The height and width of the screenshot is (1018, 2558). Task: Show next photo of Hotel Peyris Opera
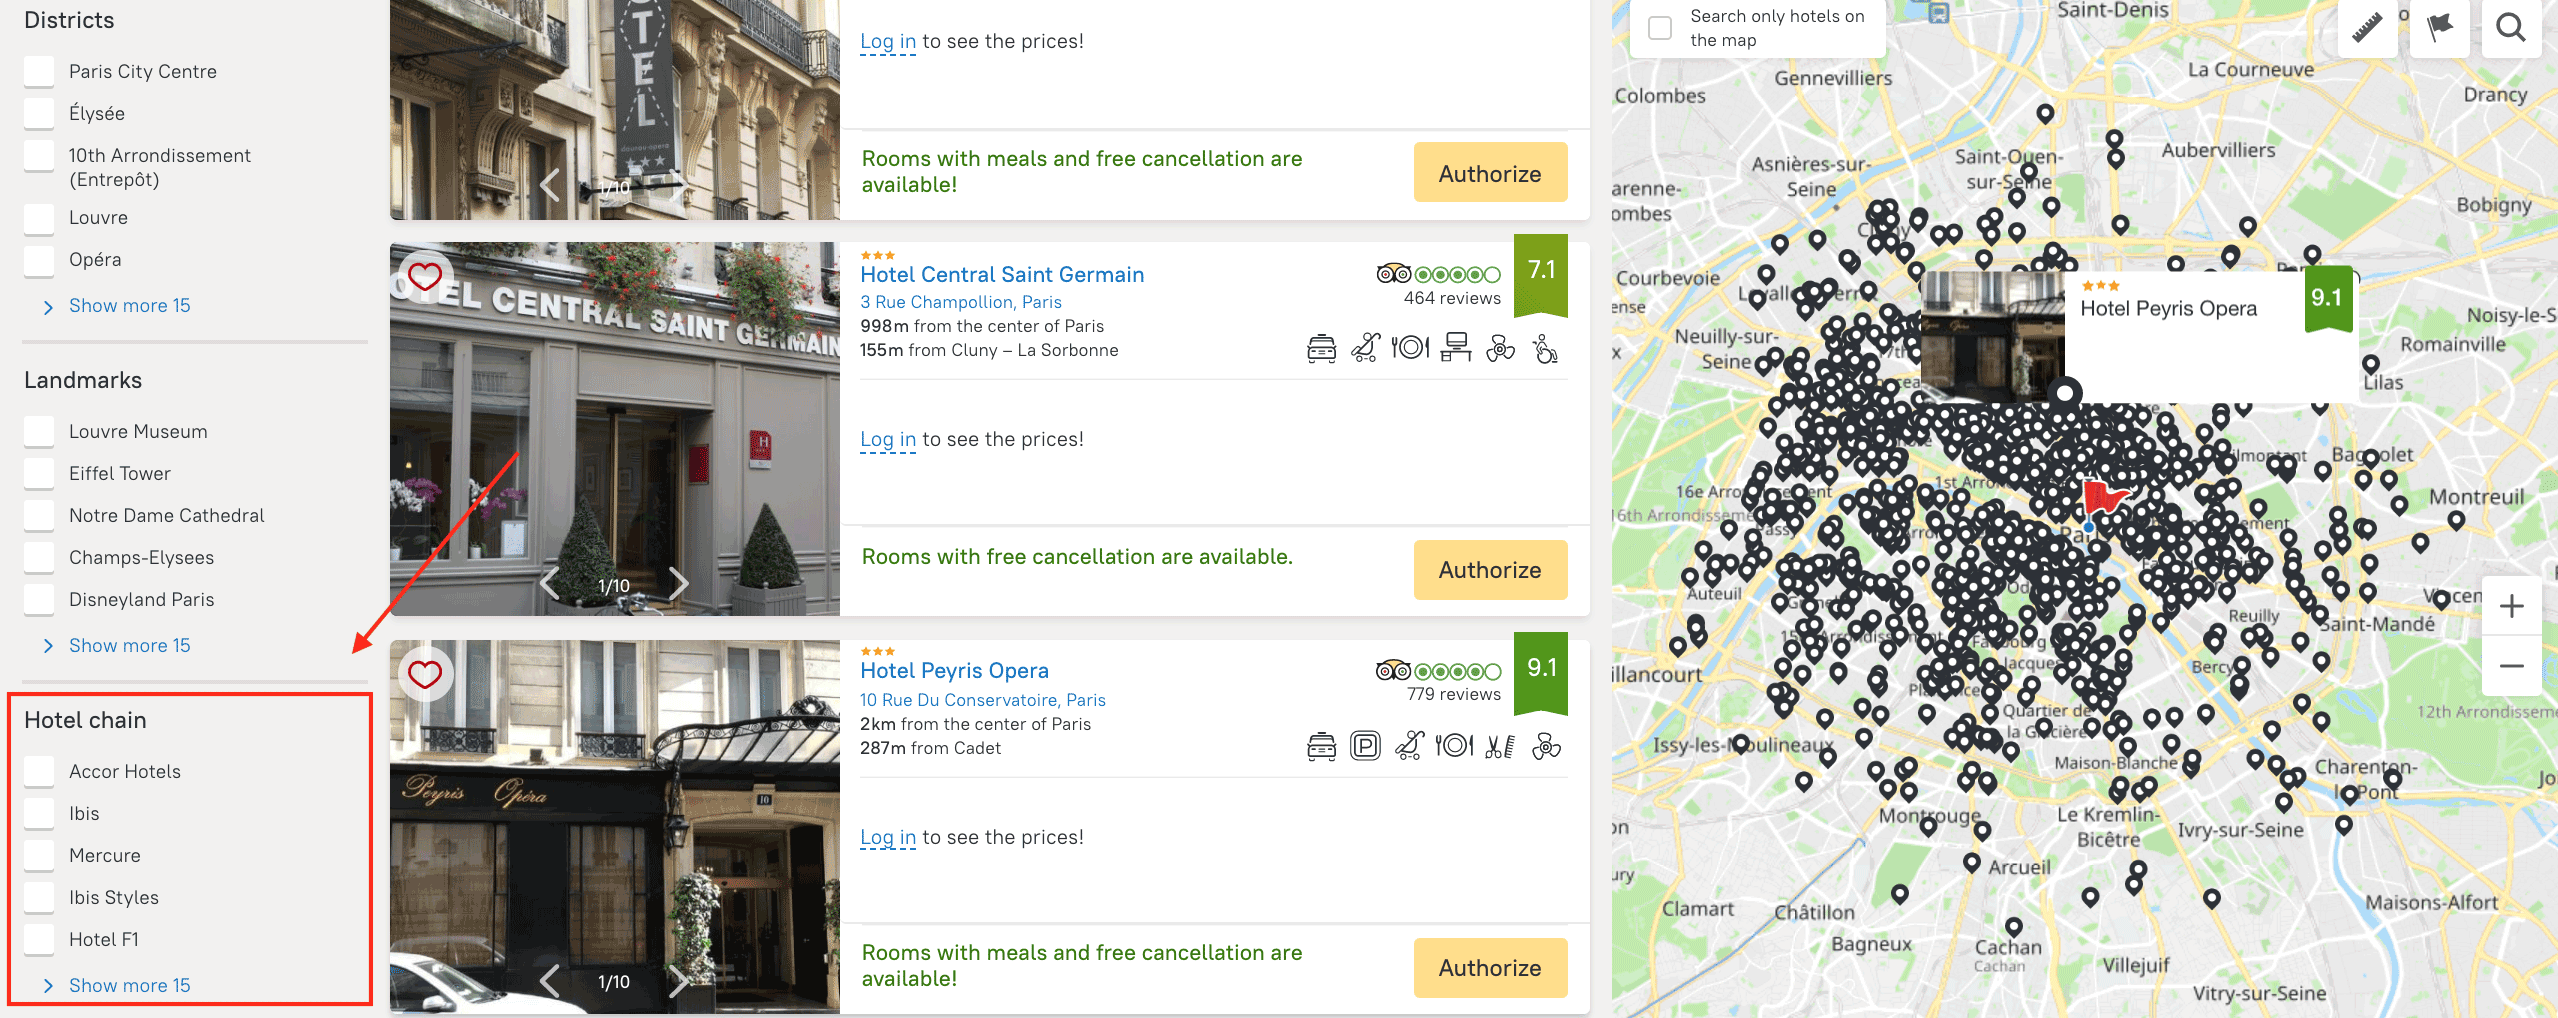[679, 981]
